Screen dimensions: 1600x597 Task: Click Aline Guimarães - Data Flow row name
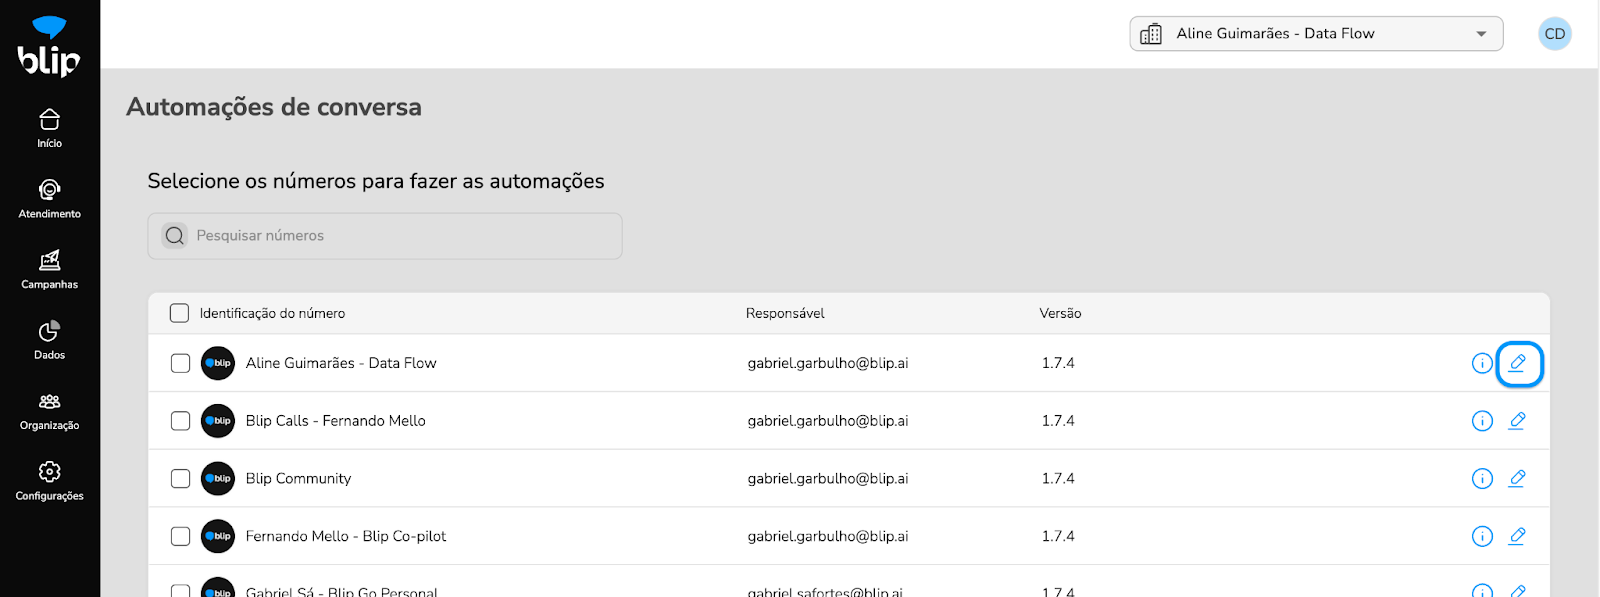click(341, 363)
